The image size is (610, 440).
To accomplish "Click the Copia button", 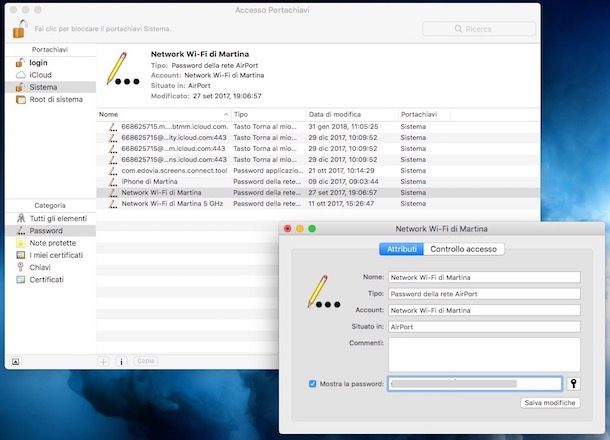I will pyautogui.click(x=146, y=361).
